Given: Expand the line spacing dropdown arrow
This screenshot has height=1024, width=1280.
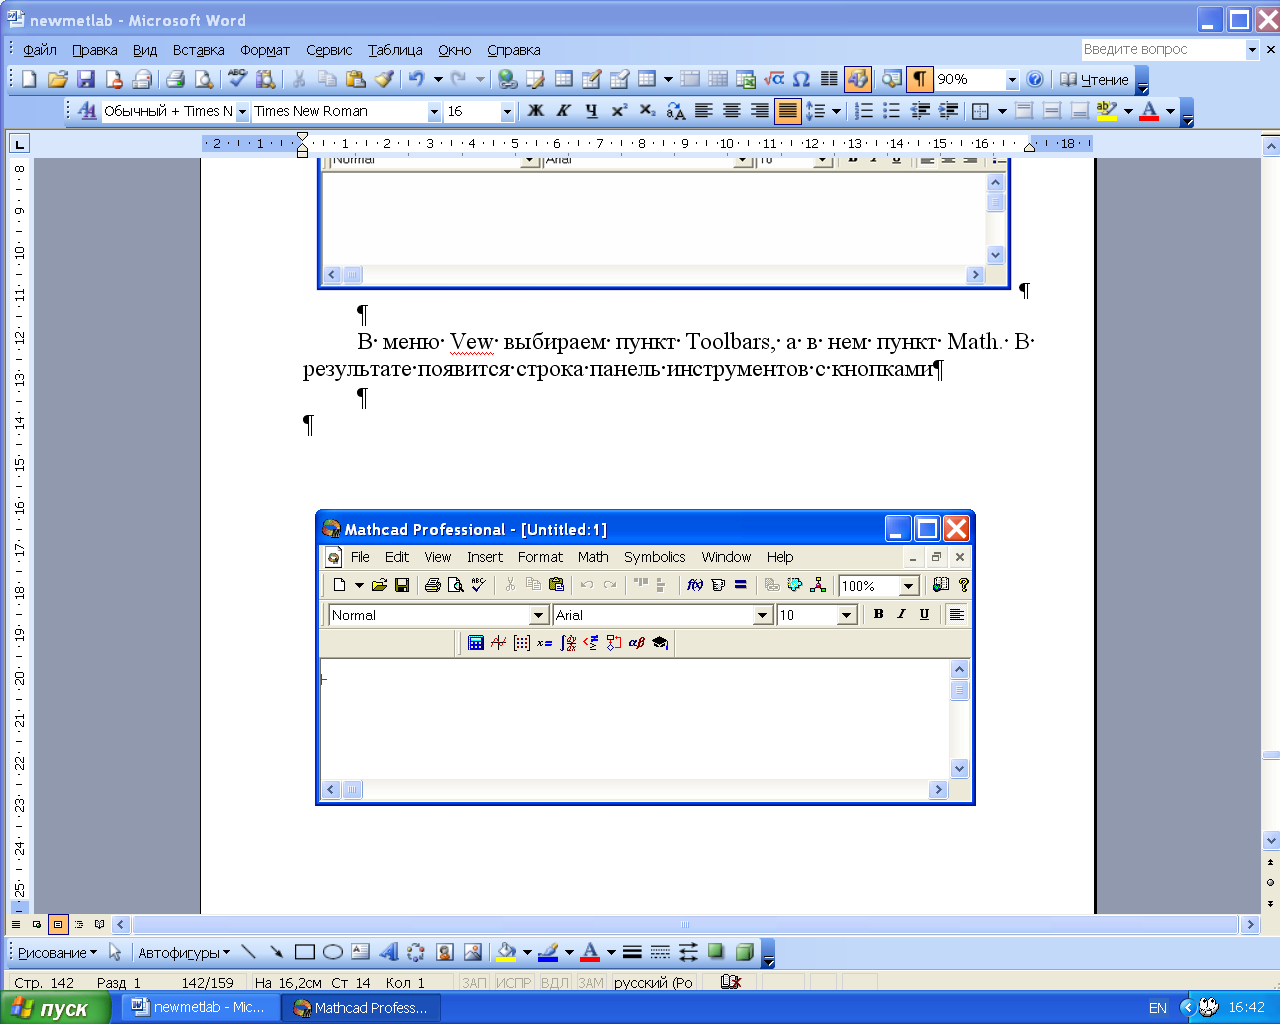Looking at the screenshot, I should (x=836, y=111).
